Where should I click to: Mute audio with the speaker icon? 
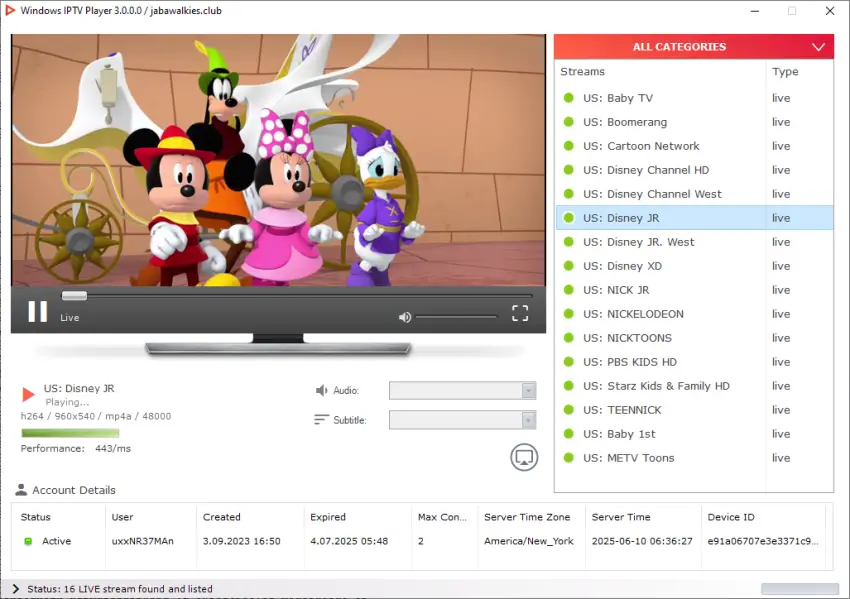405,317
